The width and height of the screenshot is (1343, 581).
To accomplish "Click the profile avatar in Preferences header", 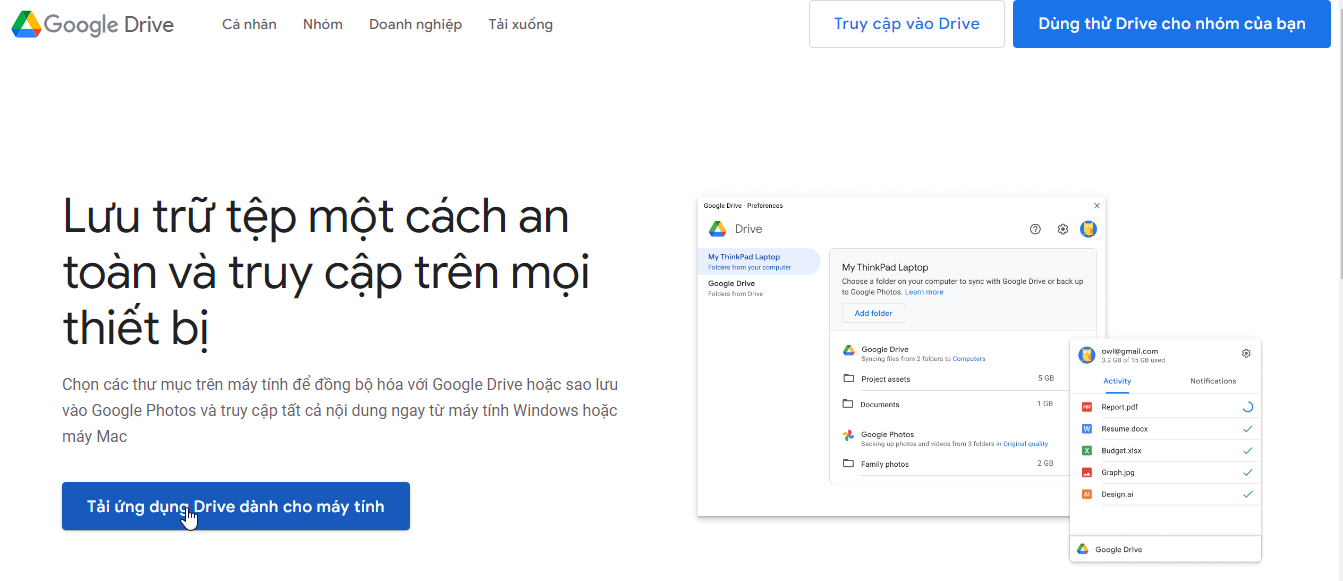I will pyautogui.click(x=1088, y=229).
